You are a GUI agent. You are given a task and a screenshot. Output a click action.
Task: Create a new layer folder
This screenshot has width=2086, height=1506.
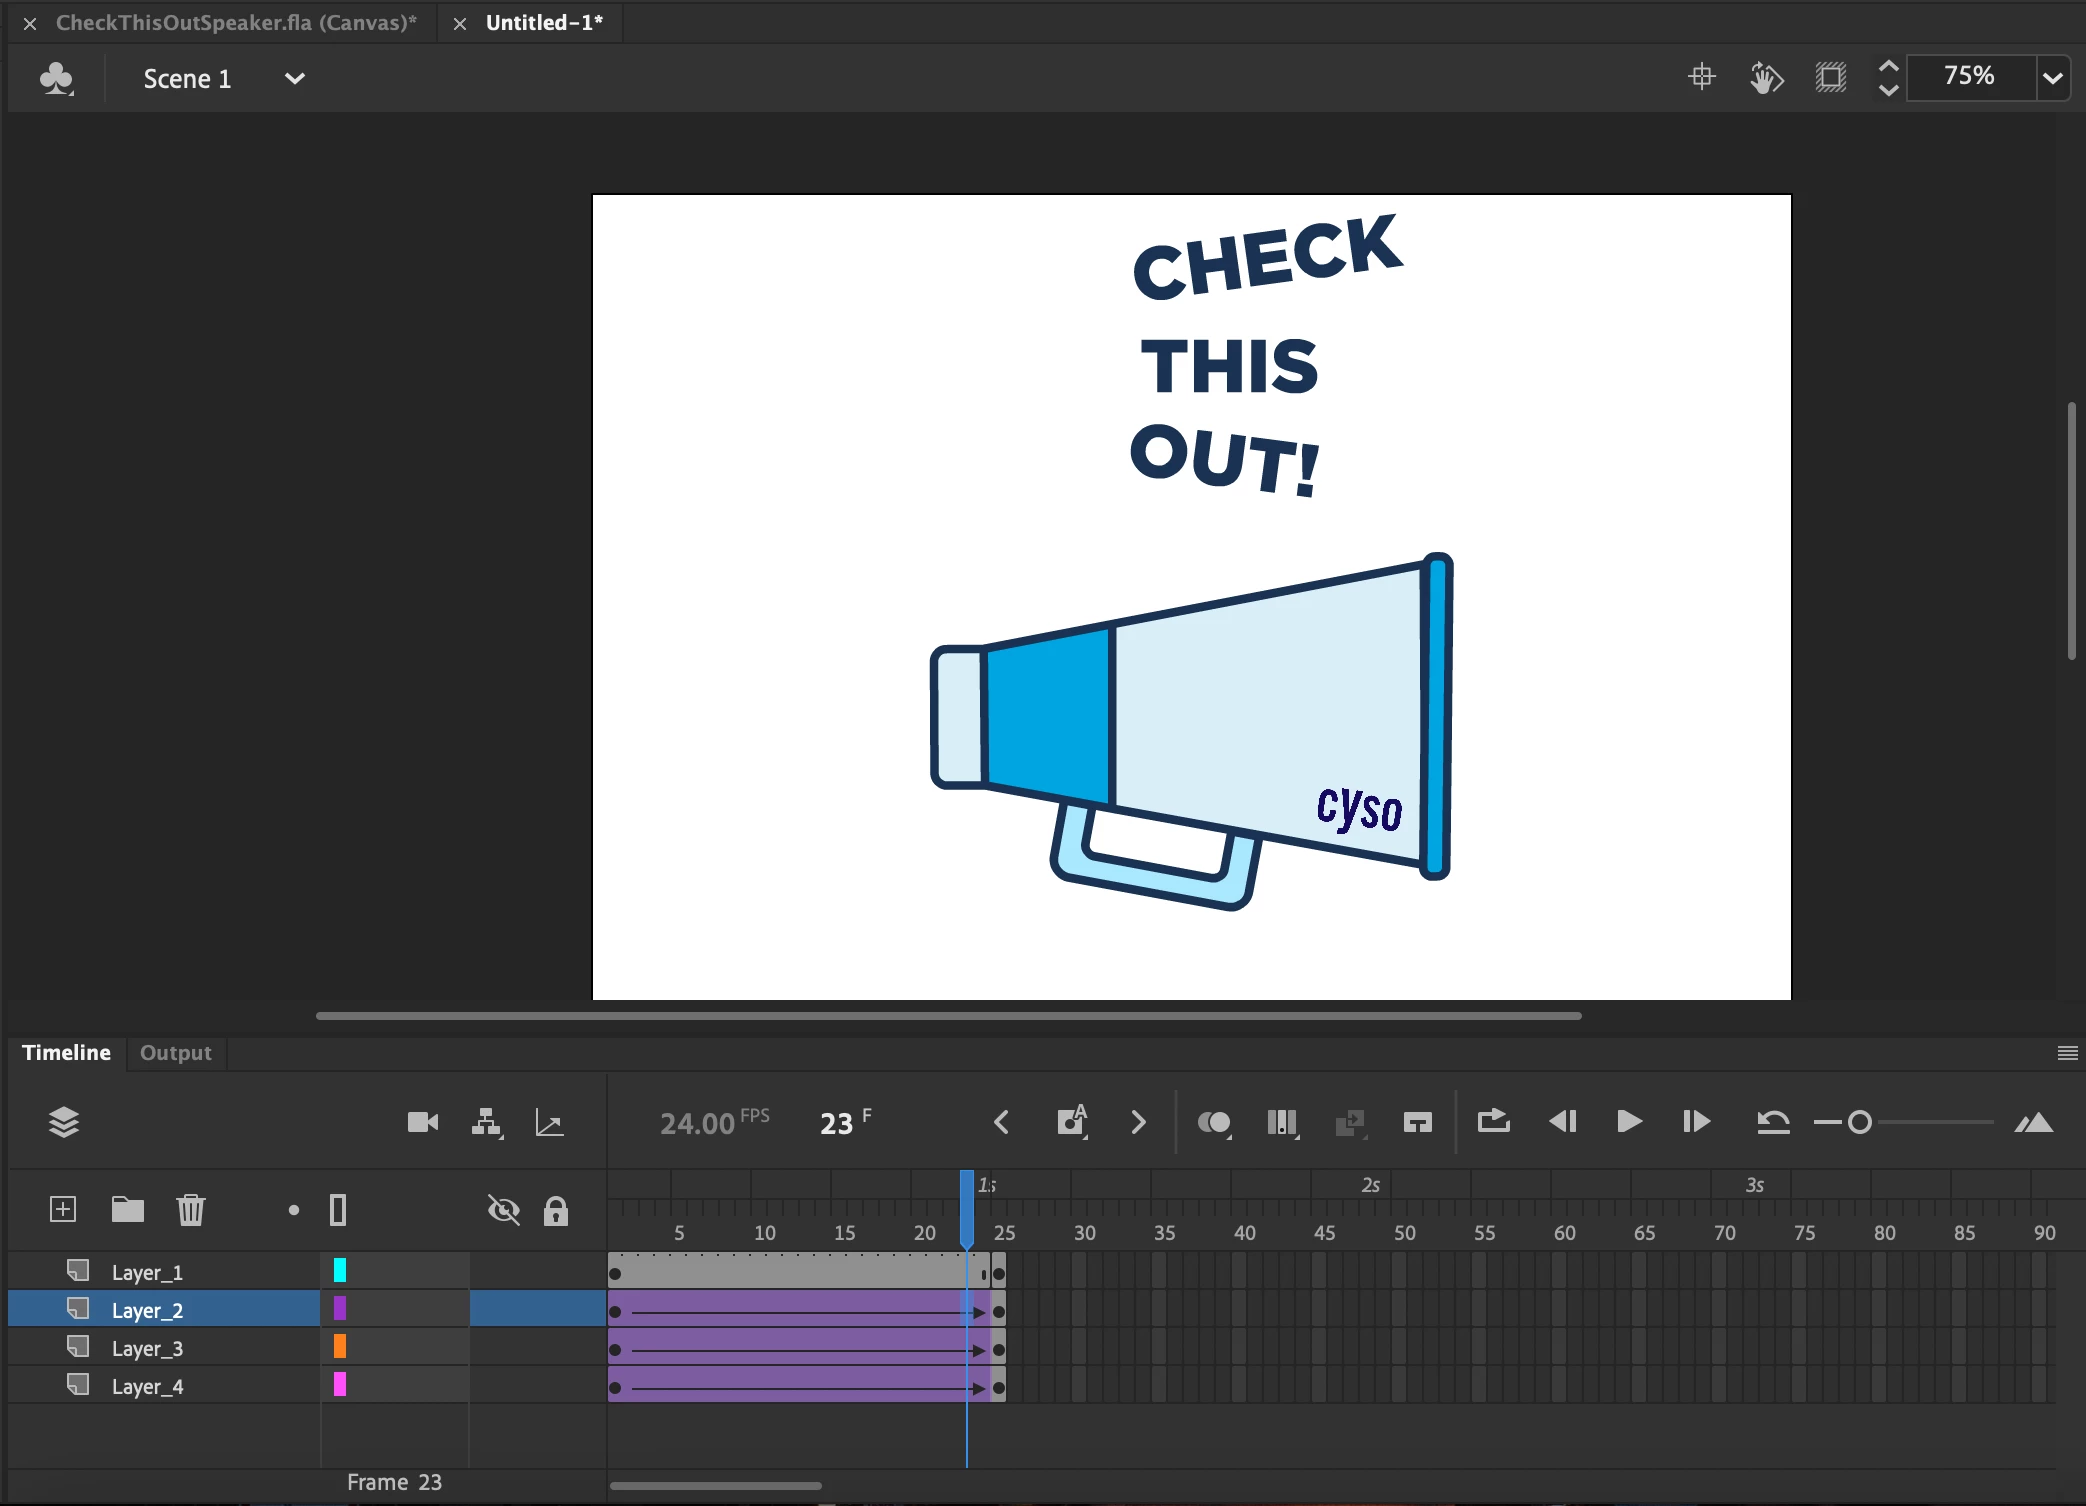(127, 1210)
